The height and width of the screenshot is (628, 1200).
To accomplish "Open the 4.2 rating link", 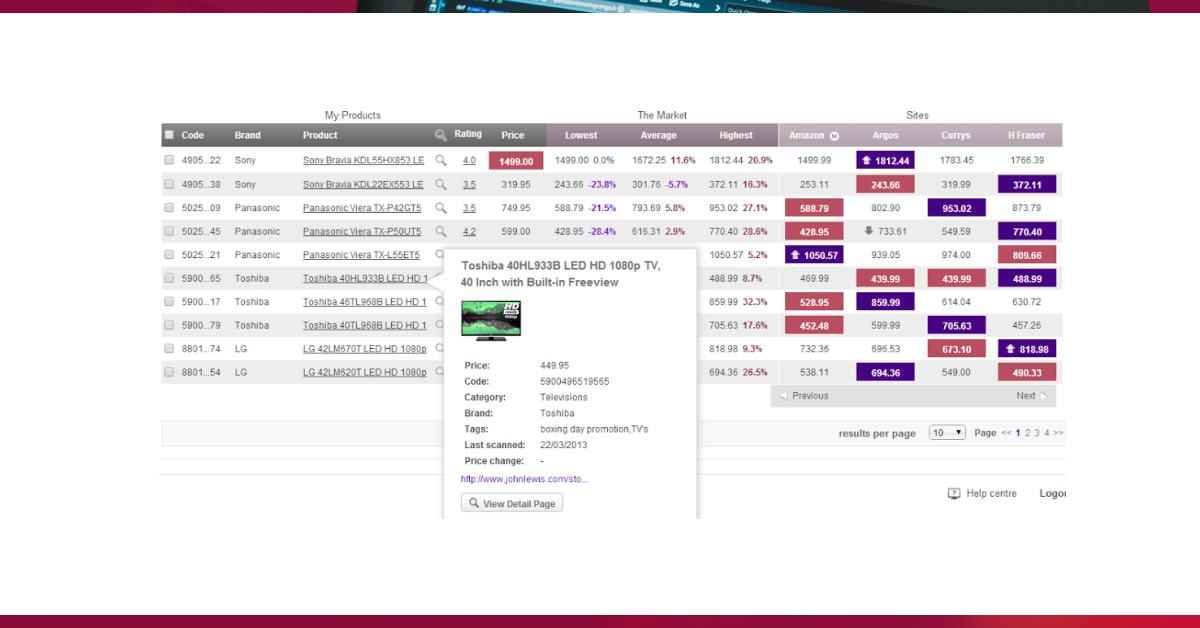I will [469, 231].
